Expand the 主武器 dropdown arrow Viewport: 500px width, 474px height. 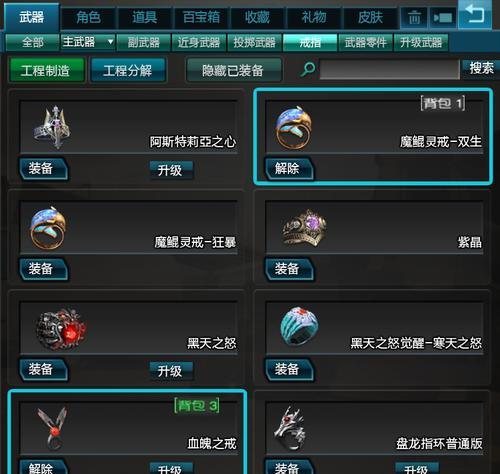point(110,42)
